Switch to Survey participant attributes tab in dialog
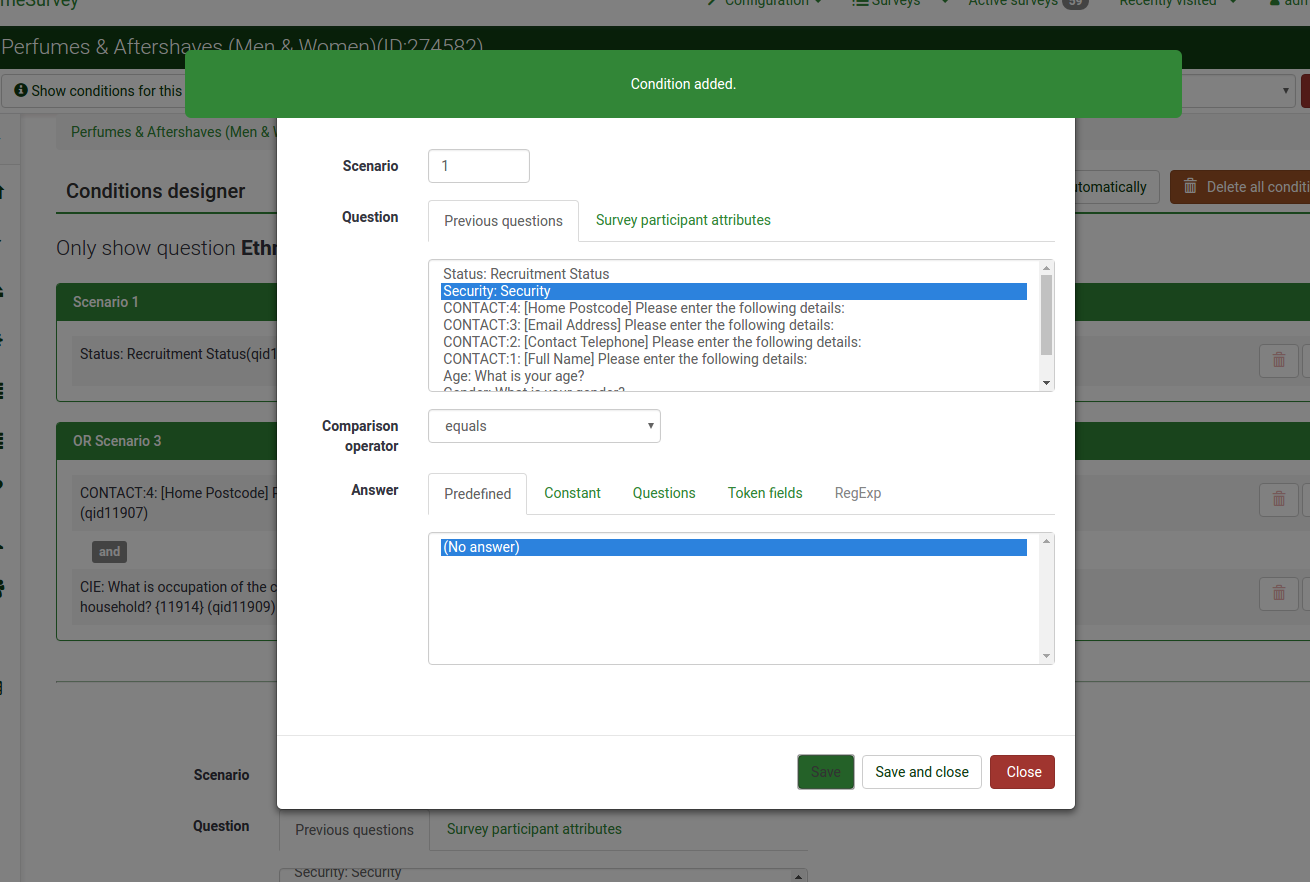The image size is (1310, 882). click(x=683, y=220)
